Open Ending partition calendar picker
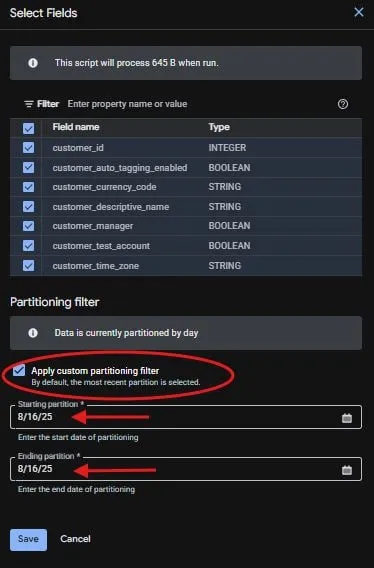Screen dimensions: 374x568 [x=347, y=470]
